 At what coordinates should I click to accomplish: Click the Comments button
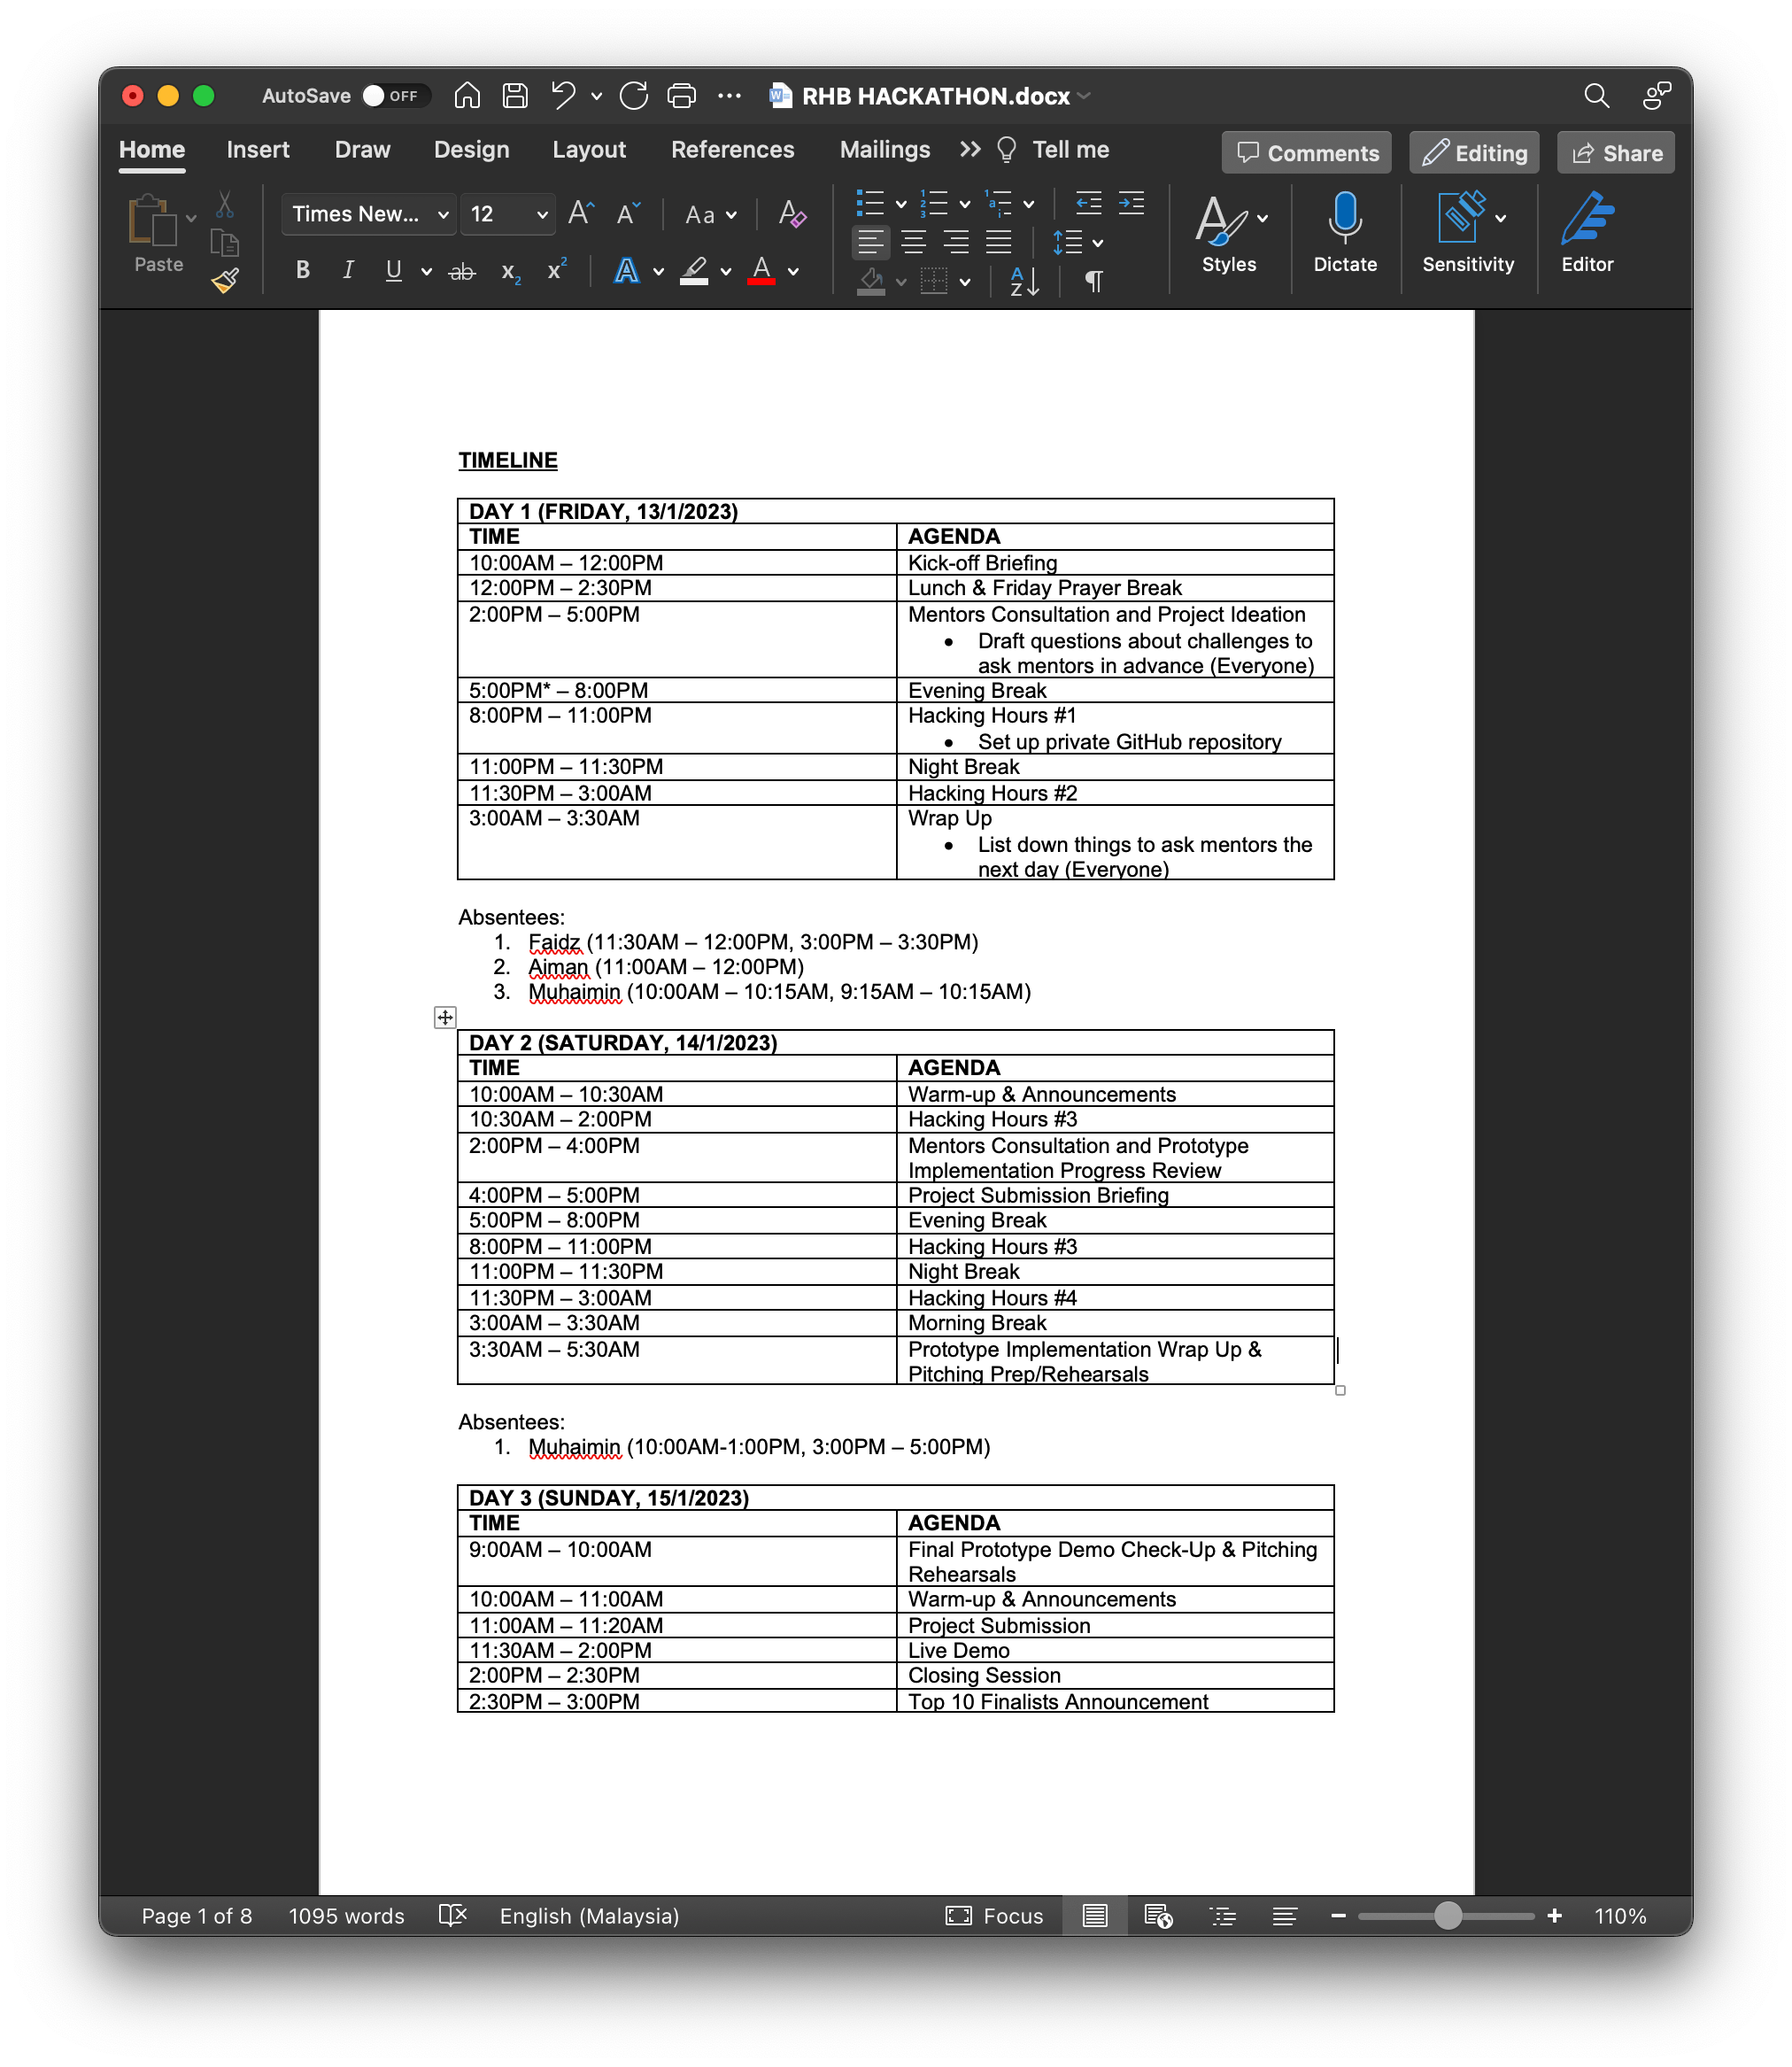tap(1306, 153)
